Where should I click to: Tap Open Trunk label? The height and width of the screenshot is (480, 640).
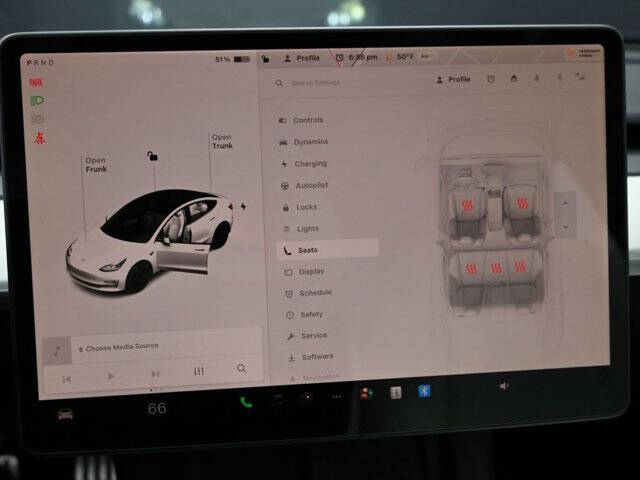click(x=222, y=141)
